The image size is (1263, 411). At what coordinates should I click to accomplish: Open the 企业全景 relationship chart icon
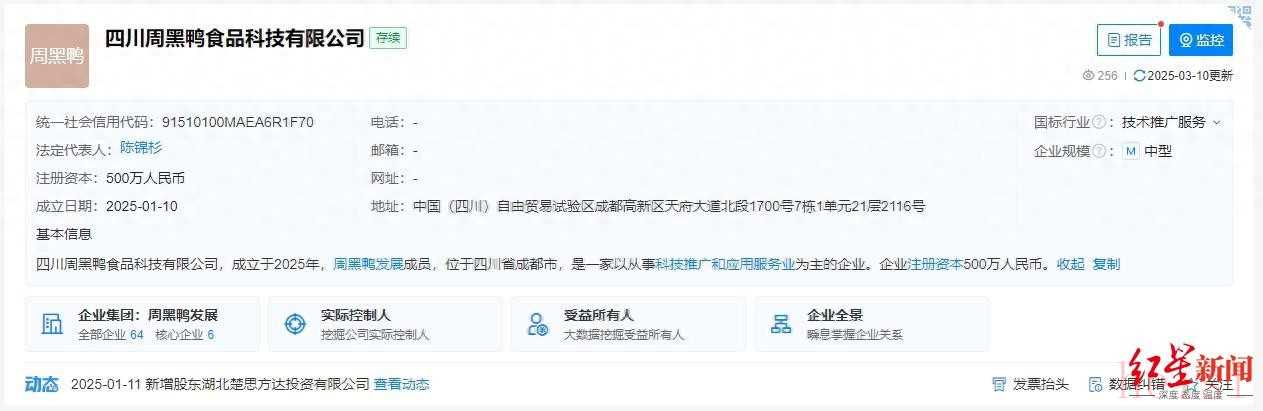(x=781, y=324)
